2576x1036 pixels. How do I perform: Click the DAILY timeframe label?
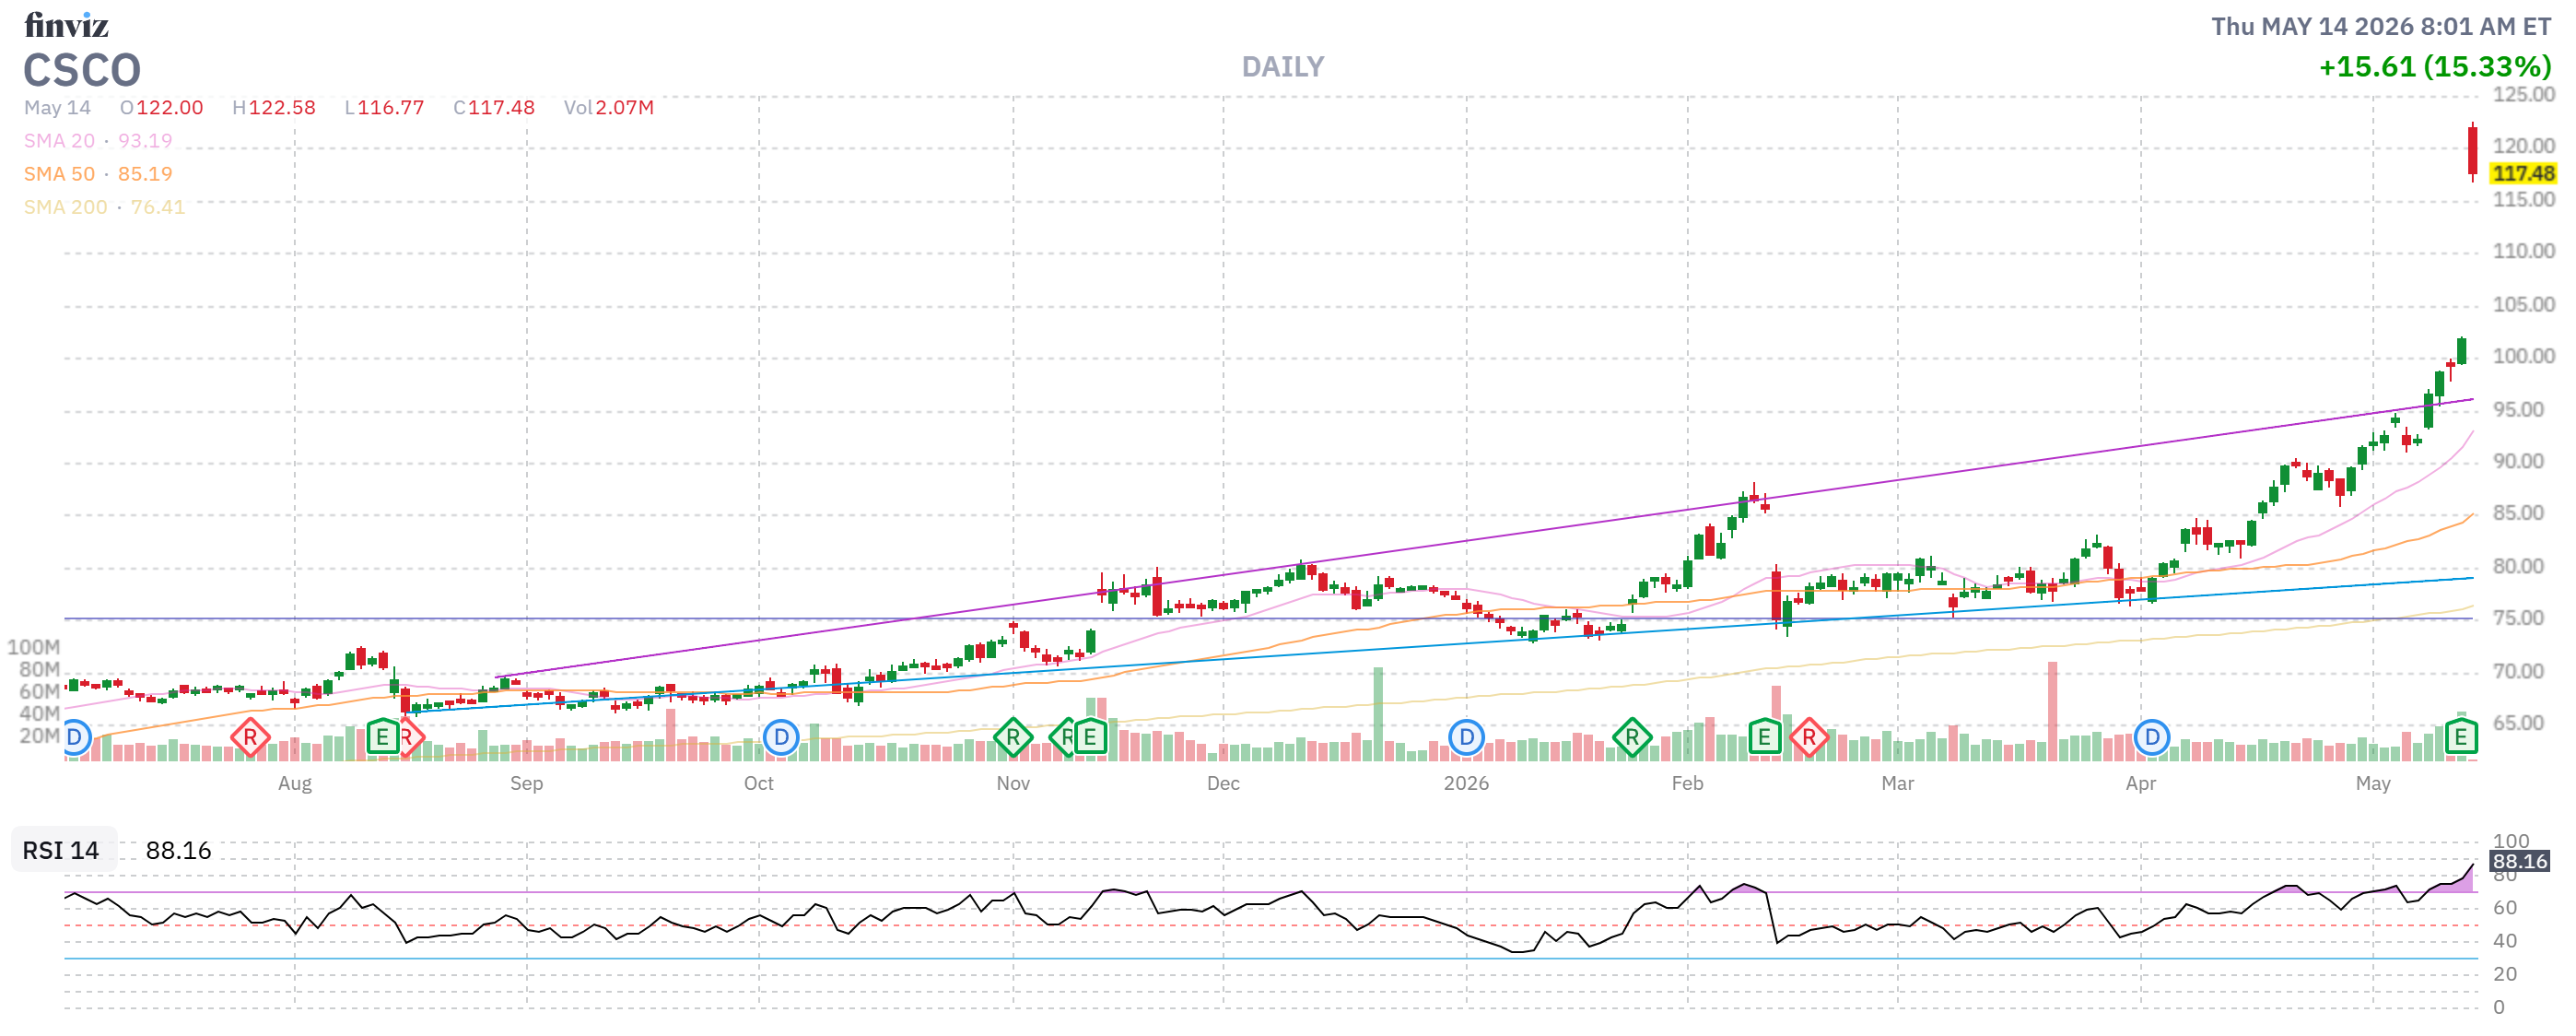click(1283, 67)
